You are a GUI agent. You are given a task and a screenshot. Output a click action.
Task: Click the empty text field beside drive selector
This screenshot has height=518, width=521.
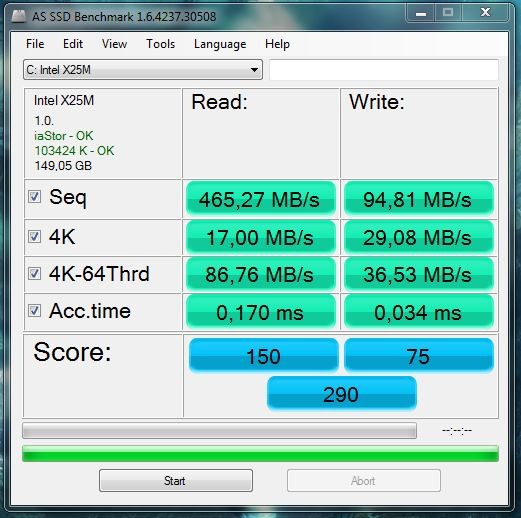(384, 70)
